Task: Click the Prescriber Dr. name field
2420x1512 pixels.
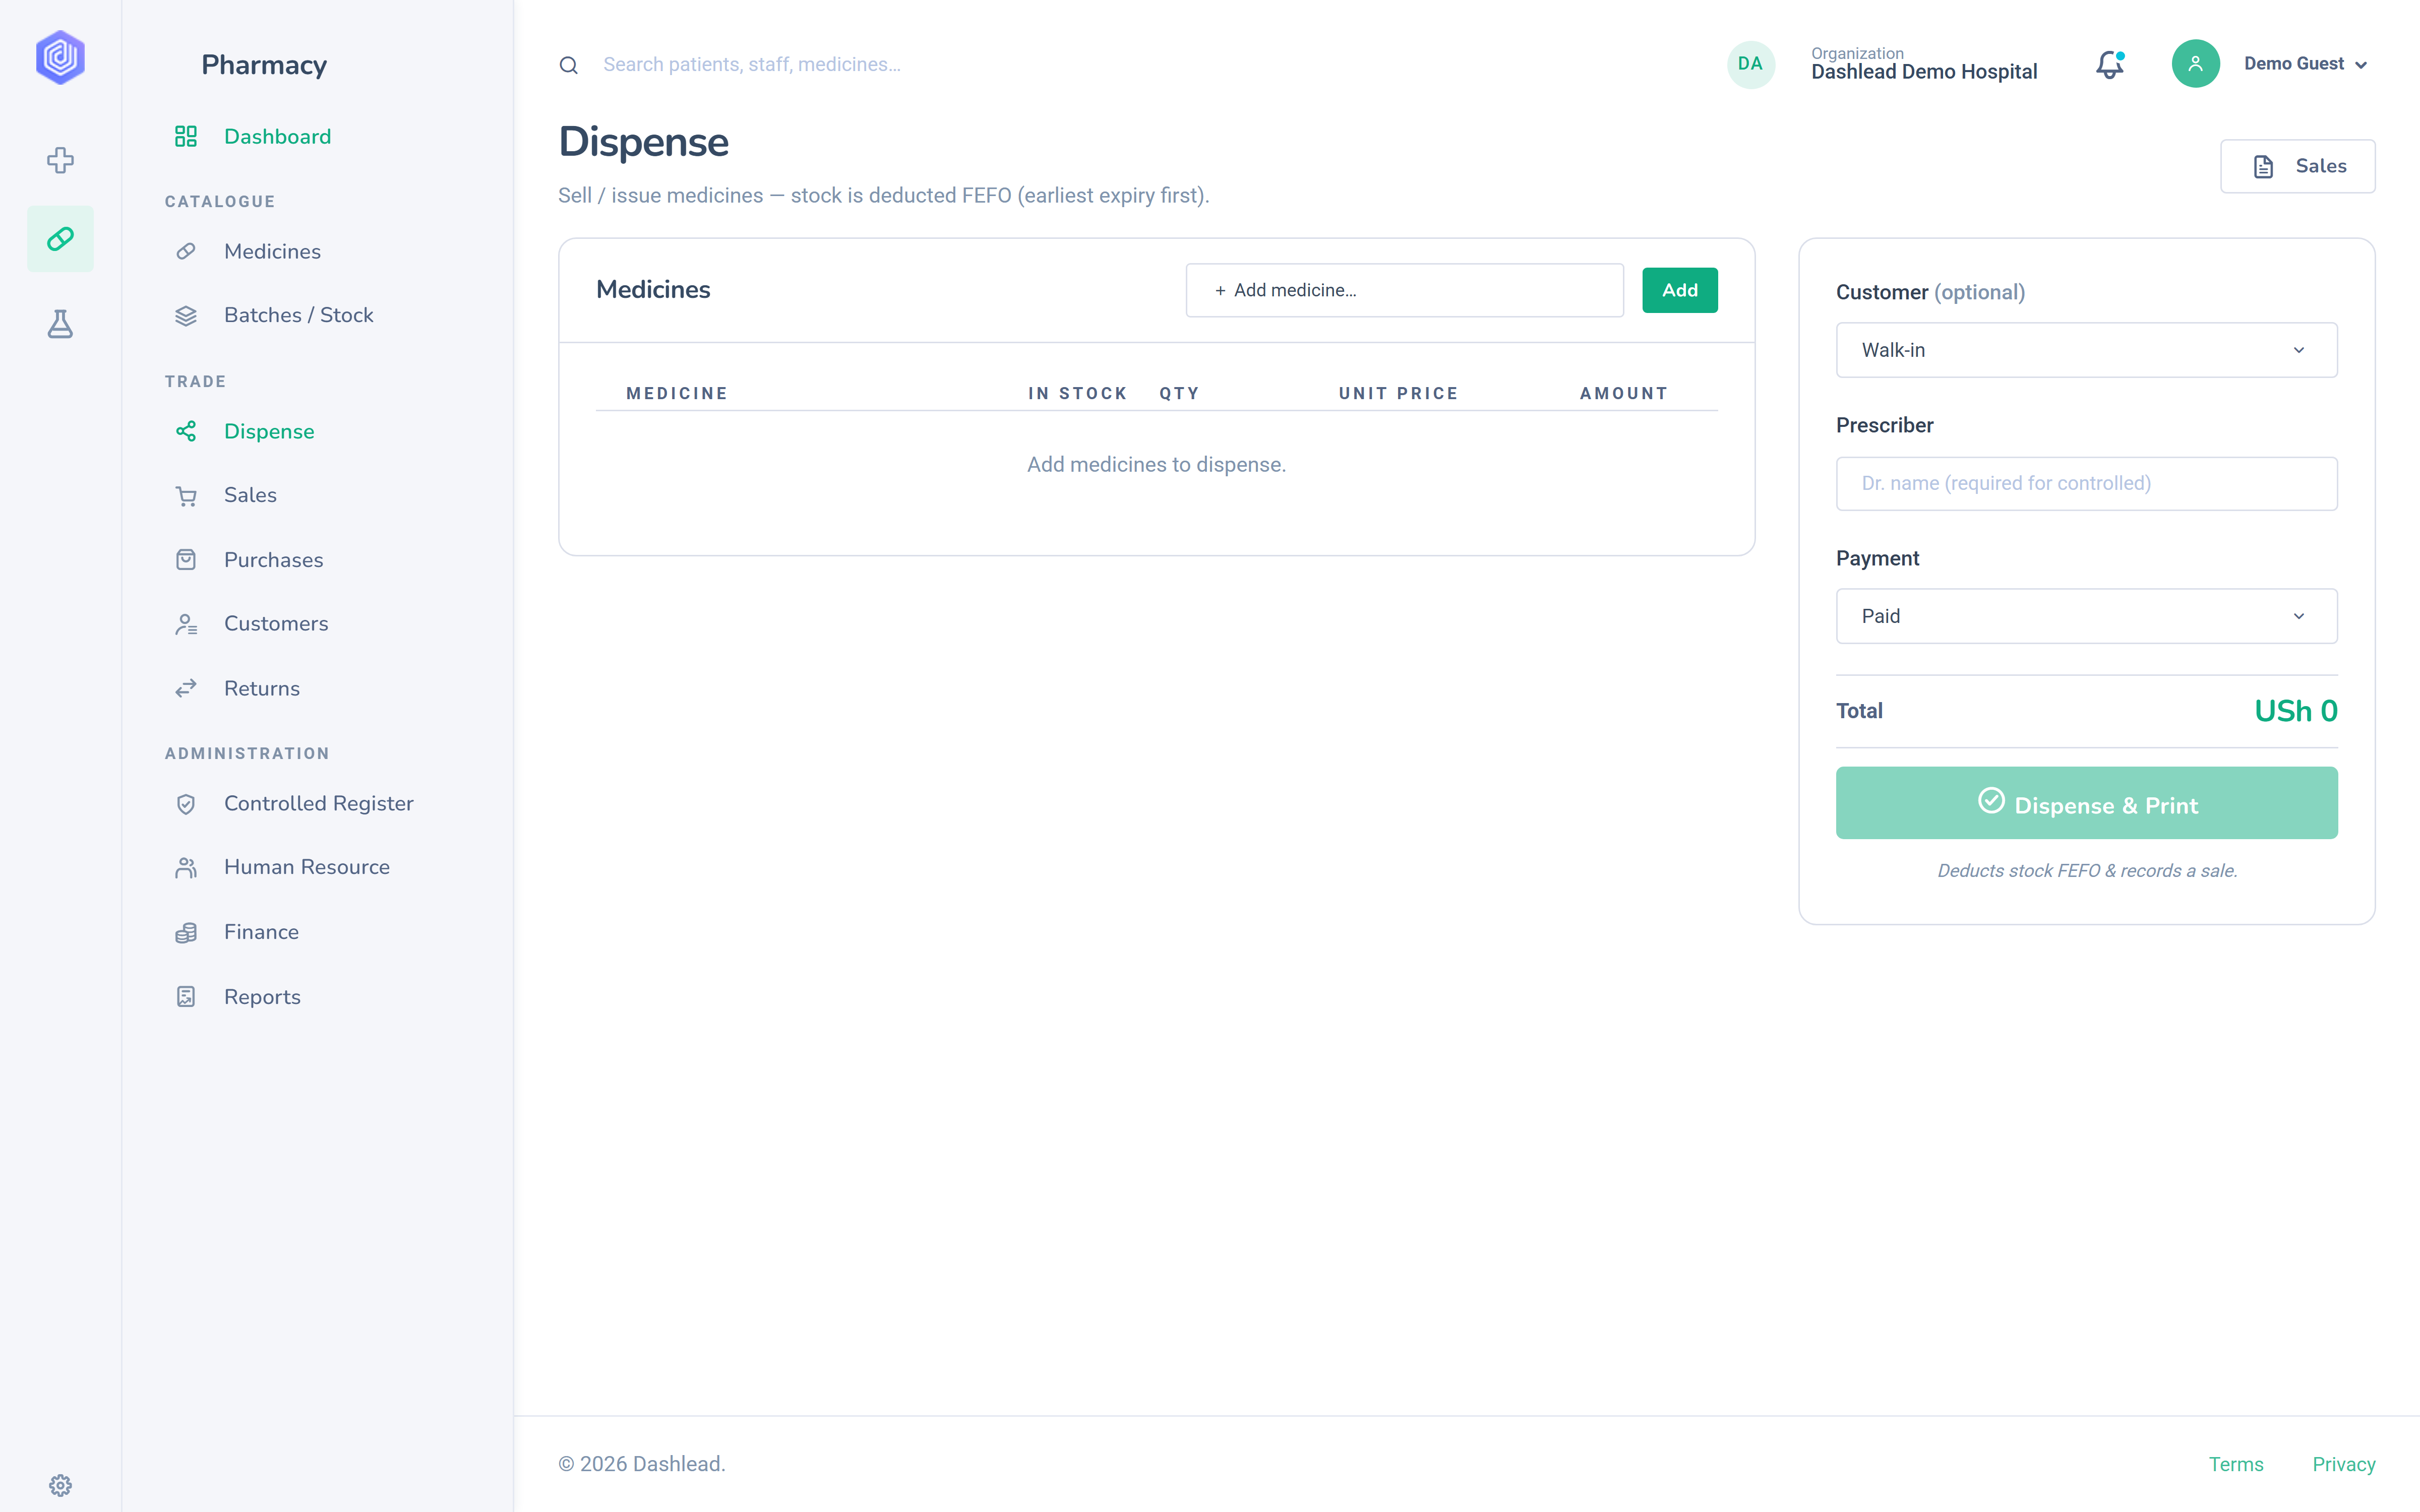Action: point(2087,484)
